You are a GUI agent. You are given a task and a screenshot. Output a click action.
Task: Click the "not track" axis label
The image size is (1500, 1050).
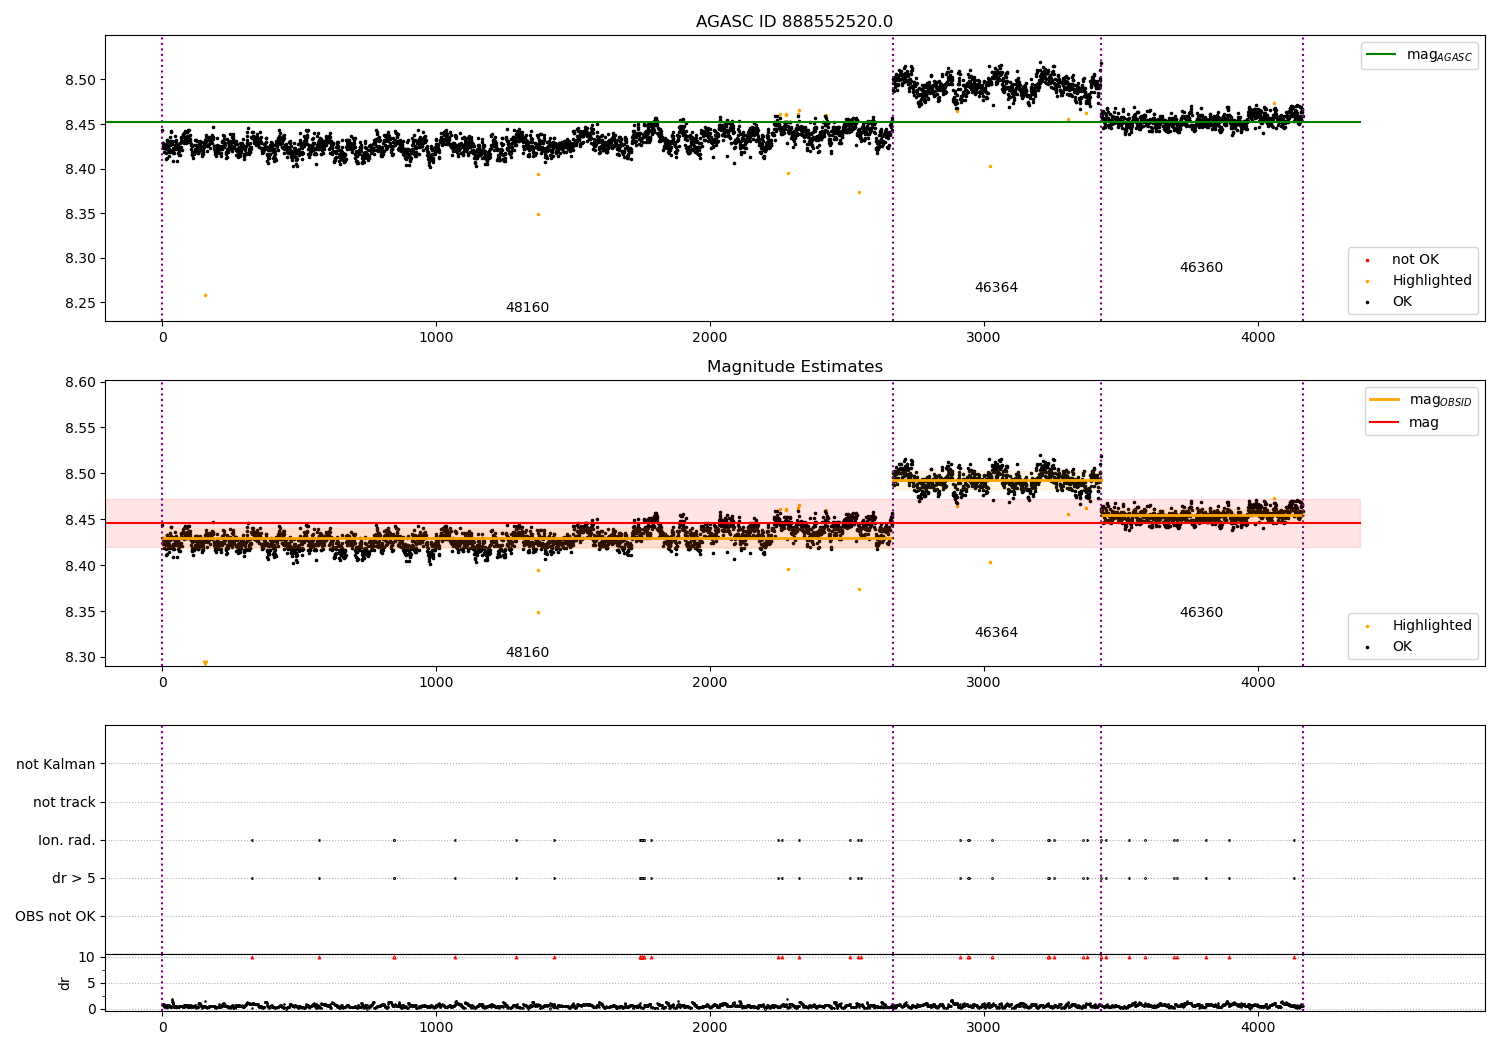click(x=64, y=803)
